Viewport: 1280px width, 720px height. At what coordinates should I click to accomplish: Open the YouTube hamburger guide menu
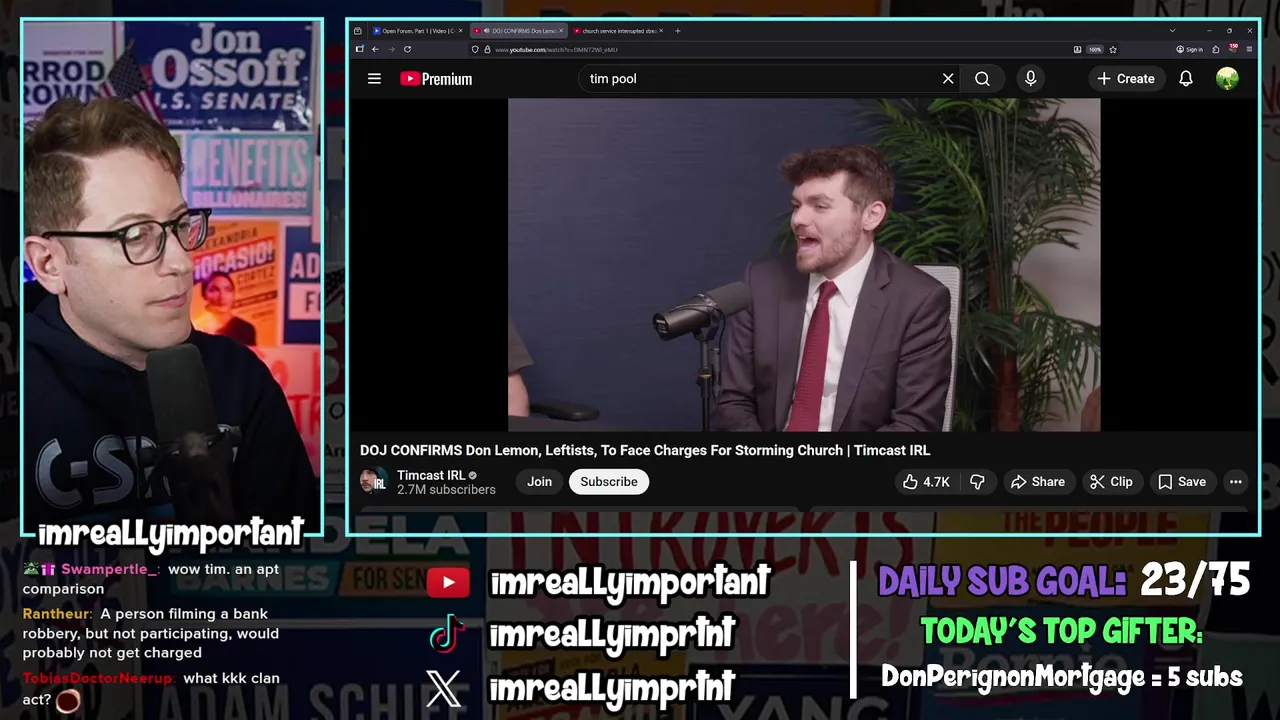pyautogui.click(x=374, y=78)
